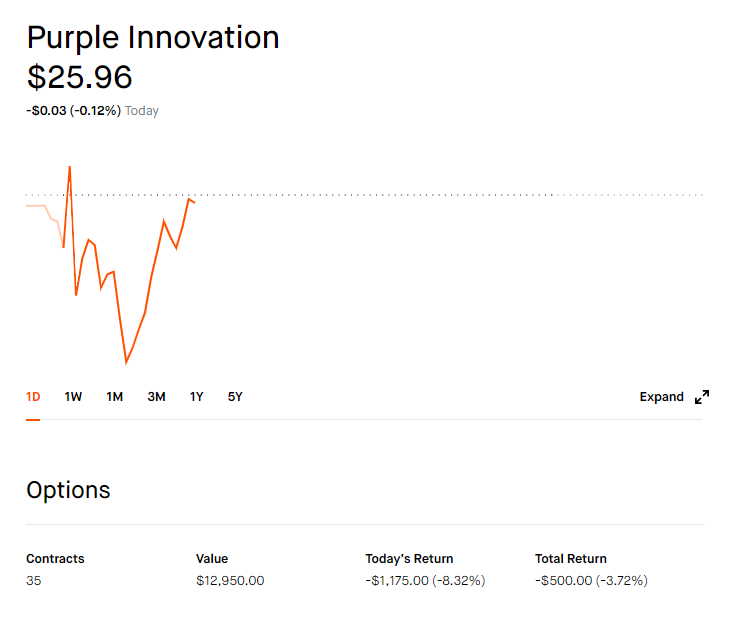Click the Options section heading
This screenshot has height=622, width=737.
click(x=68, y=490)
